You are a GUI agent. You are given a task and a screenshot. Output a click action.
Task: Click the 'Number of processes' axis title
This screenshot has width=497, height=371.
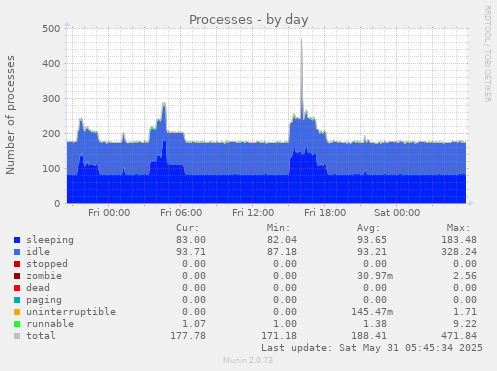click(11, 115)
